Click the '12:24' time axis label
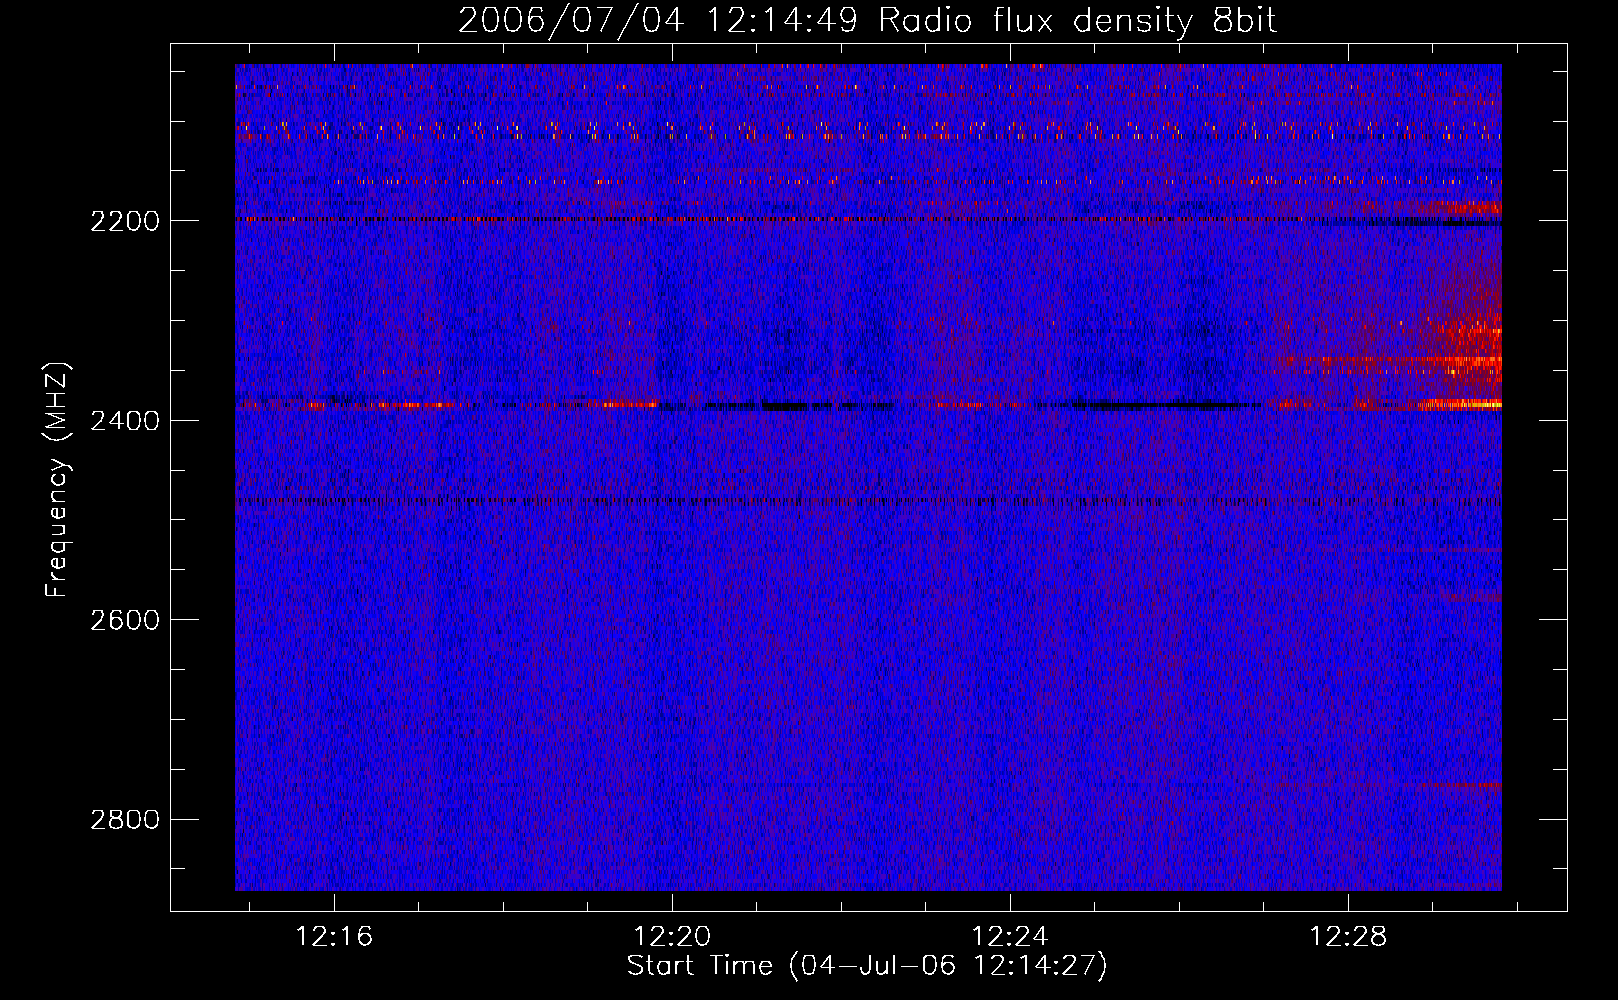 click(1010, 936)
